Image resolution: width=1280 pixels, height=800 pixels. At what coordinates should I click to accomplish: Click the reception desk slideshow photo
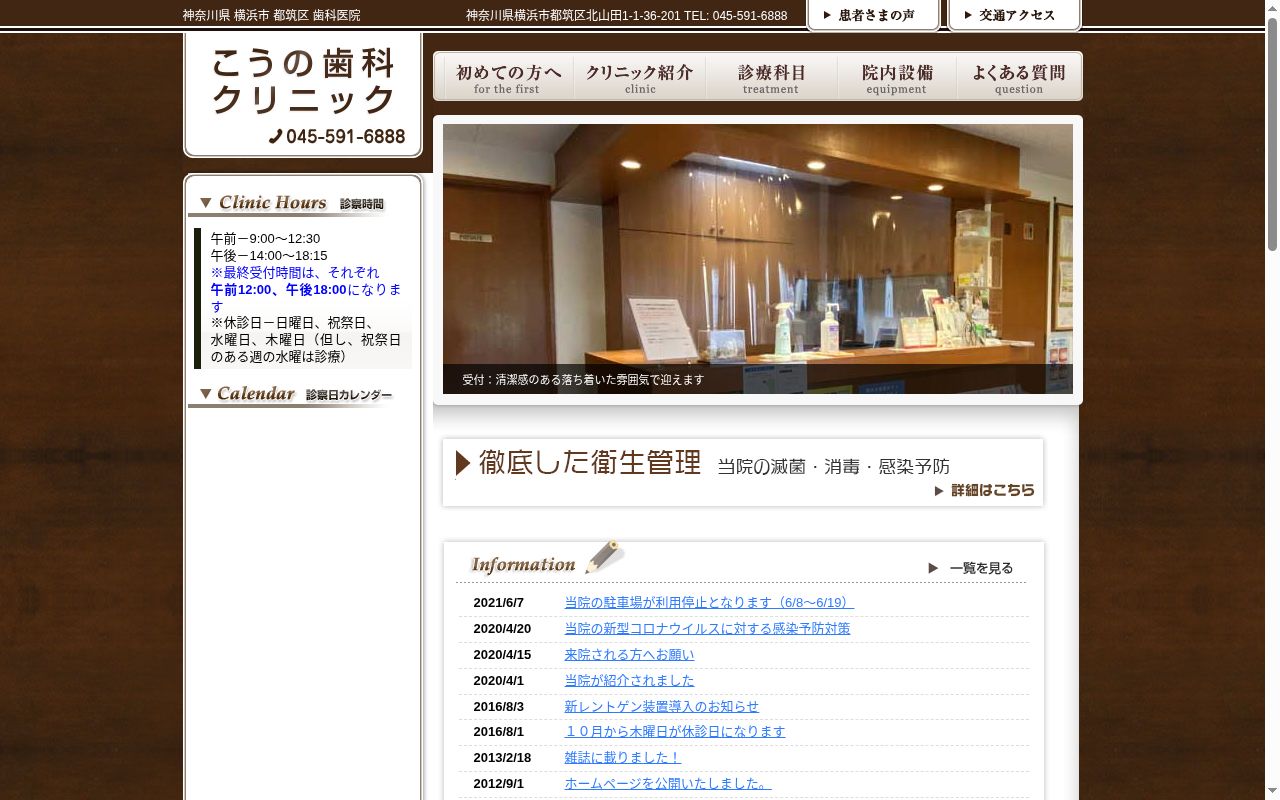tap(757, 258)
